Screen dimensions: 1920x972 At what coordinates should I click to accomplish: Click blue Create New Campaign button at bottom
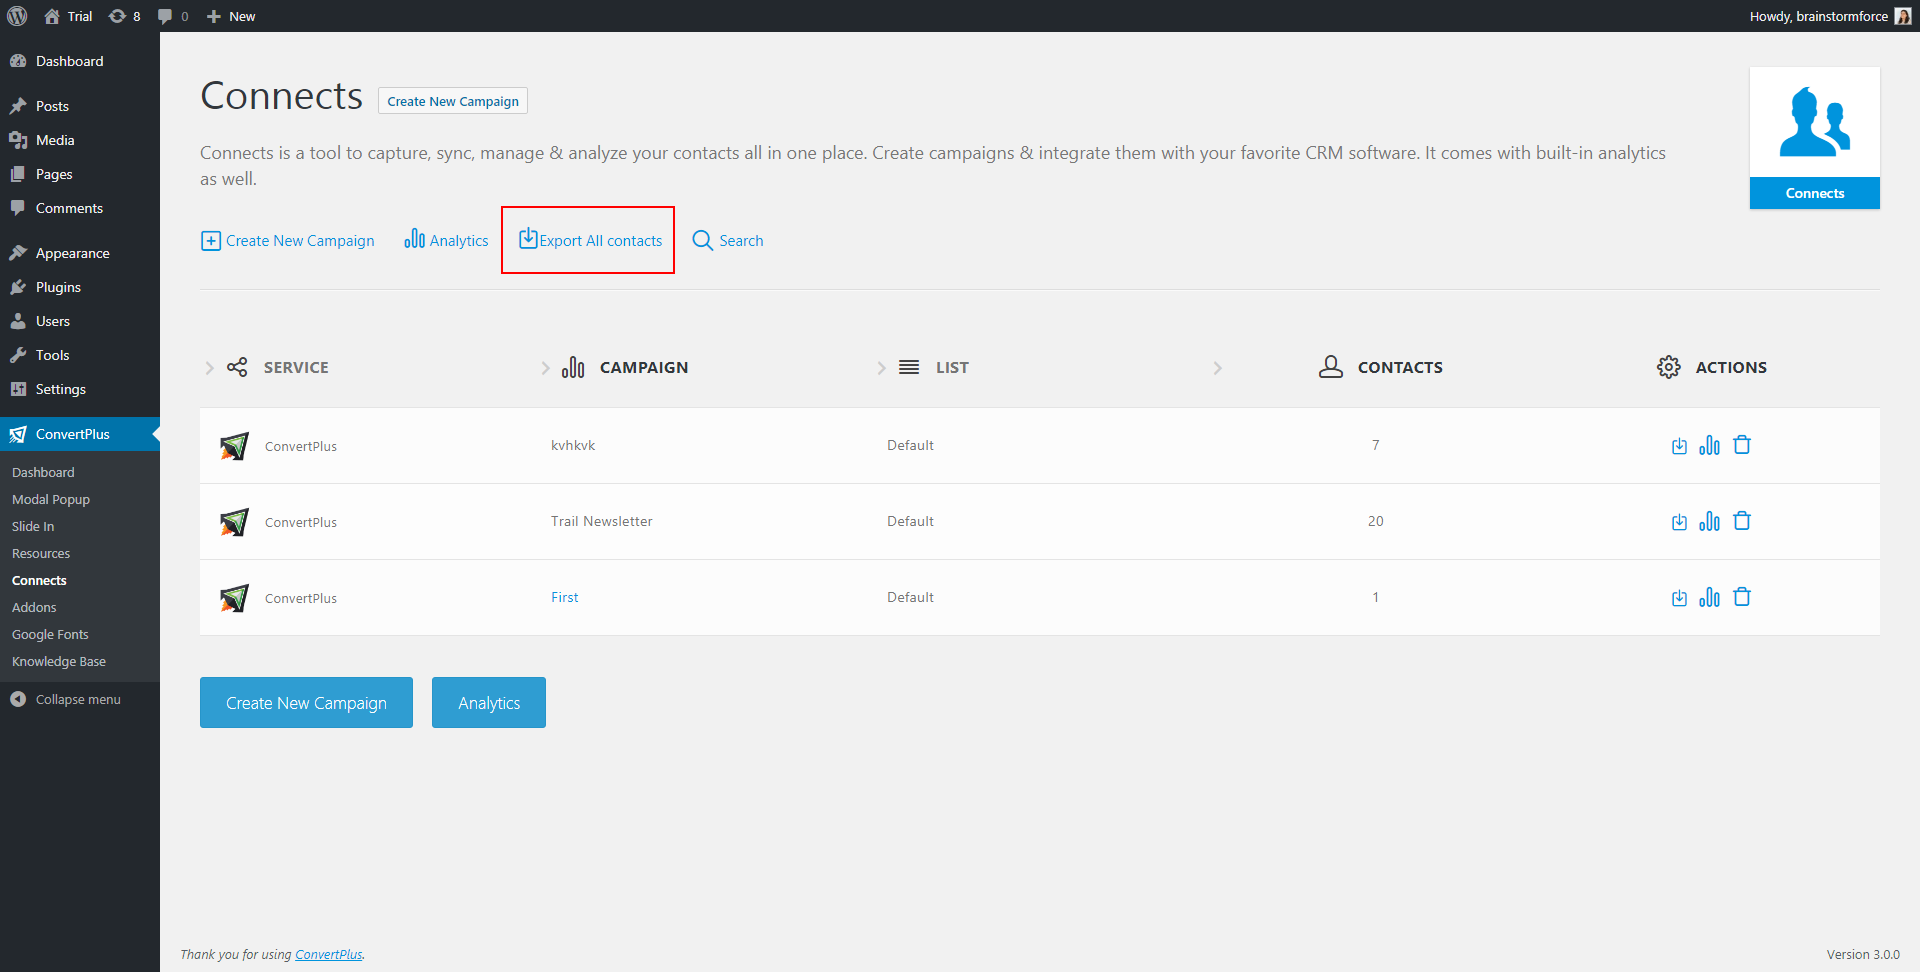(306, 702)
